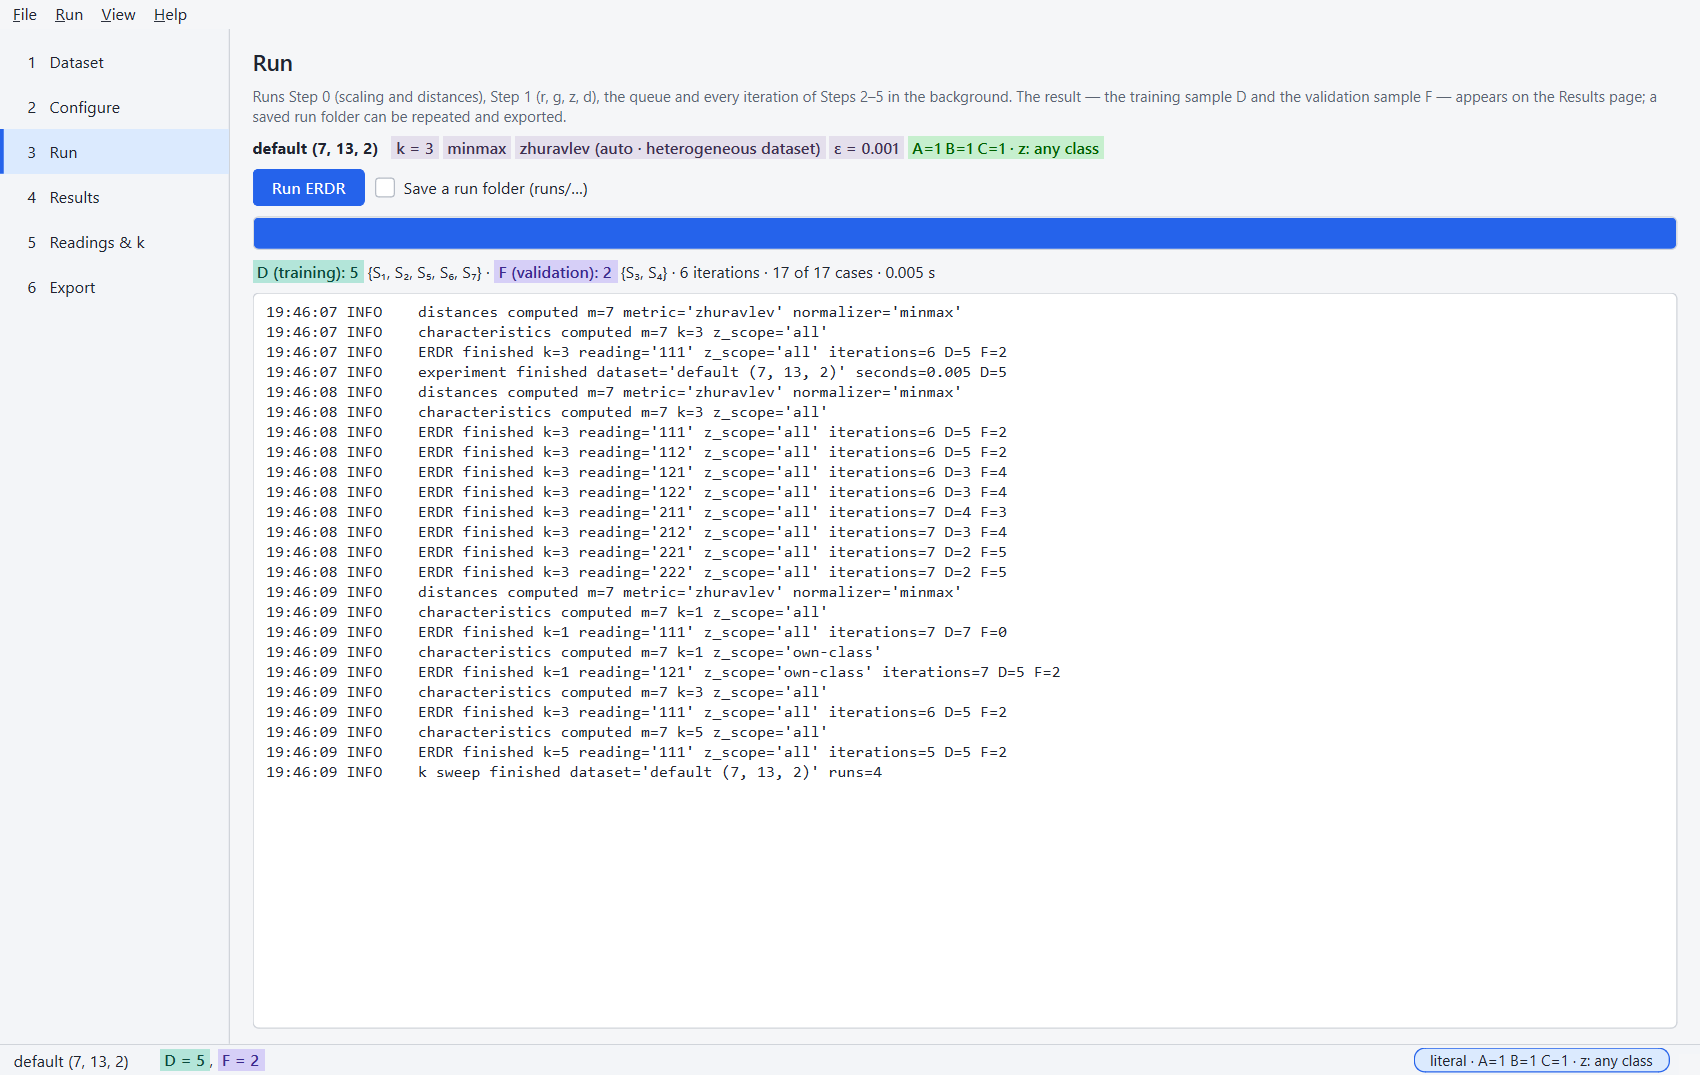Click the log line with reading='212'
The image size is (1700, 1075).
point(636,532)
